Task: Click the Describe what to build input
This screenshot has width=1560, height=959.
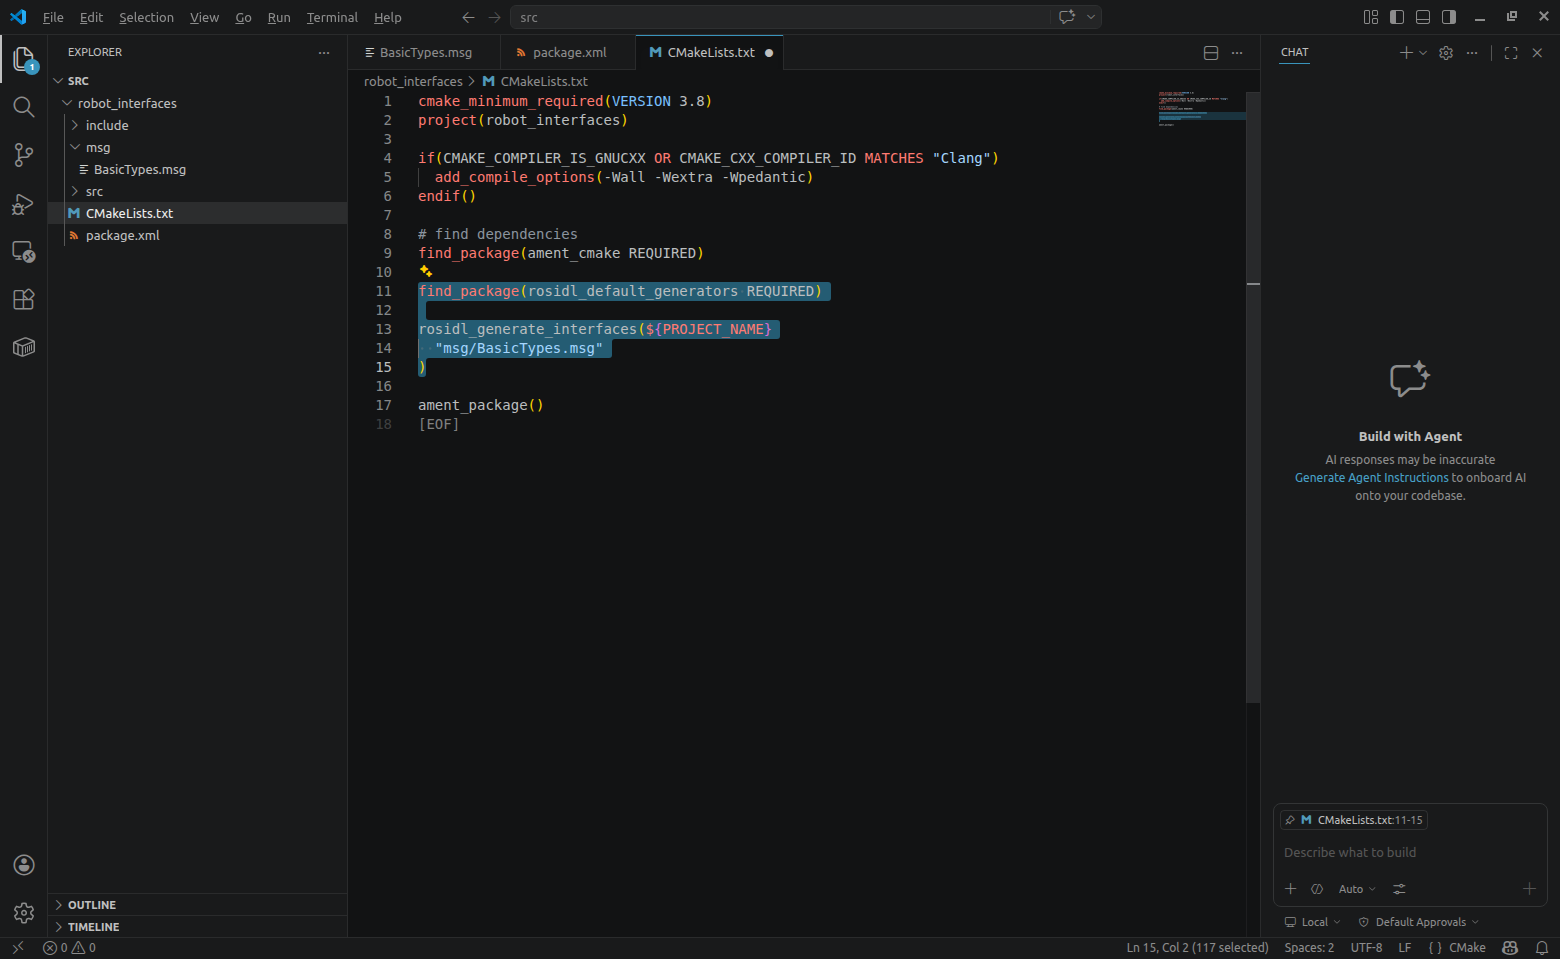Action: [x=1409, y=853]
